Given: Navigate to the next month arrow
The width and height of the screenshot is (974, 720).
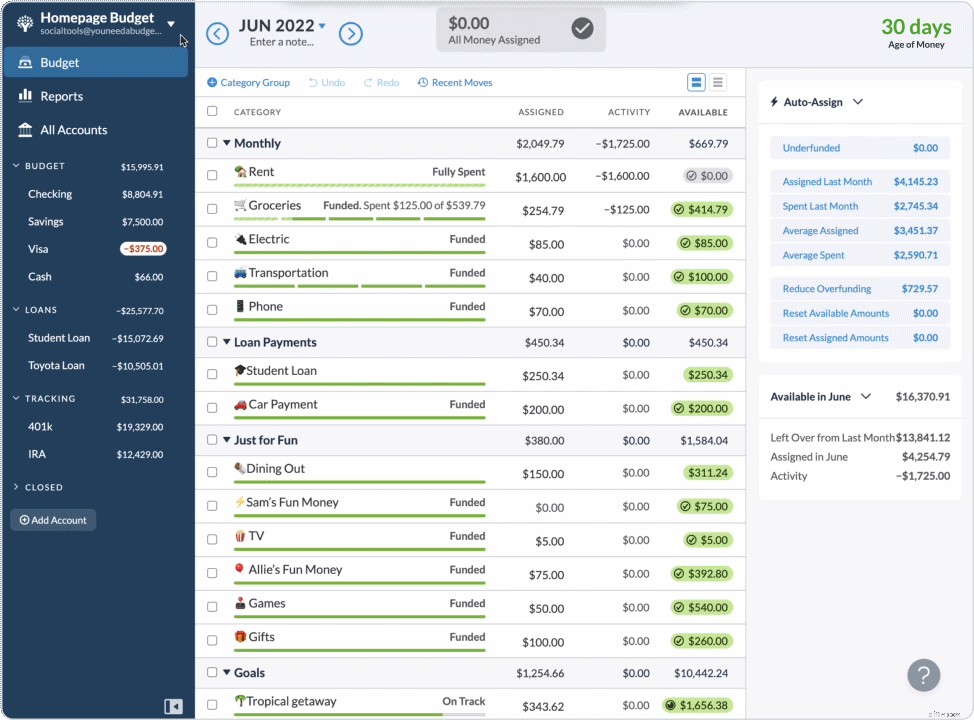Looking at the screenshot, I should tap(350, 33).
